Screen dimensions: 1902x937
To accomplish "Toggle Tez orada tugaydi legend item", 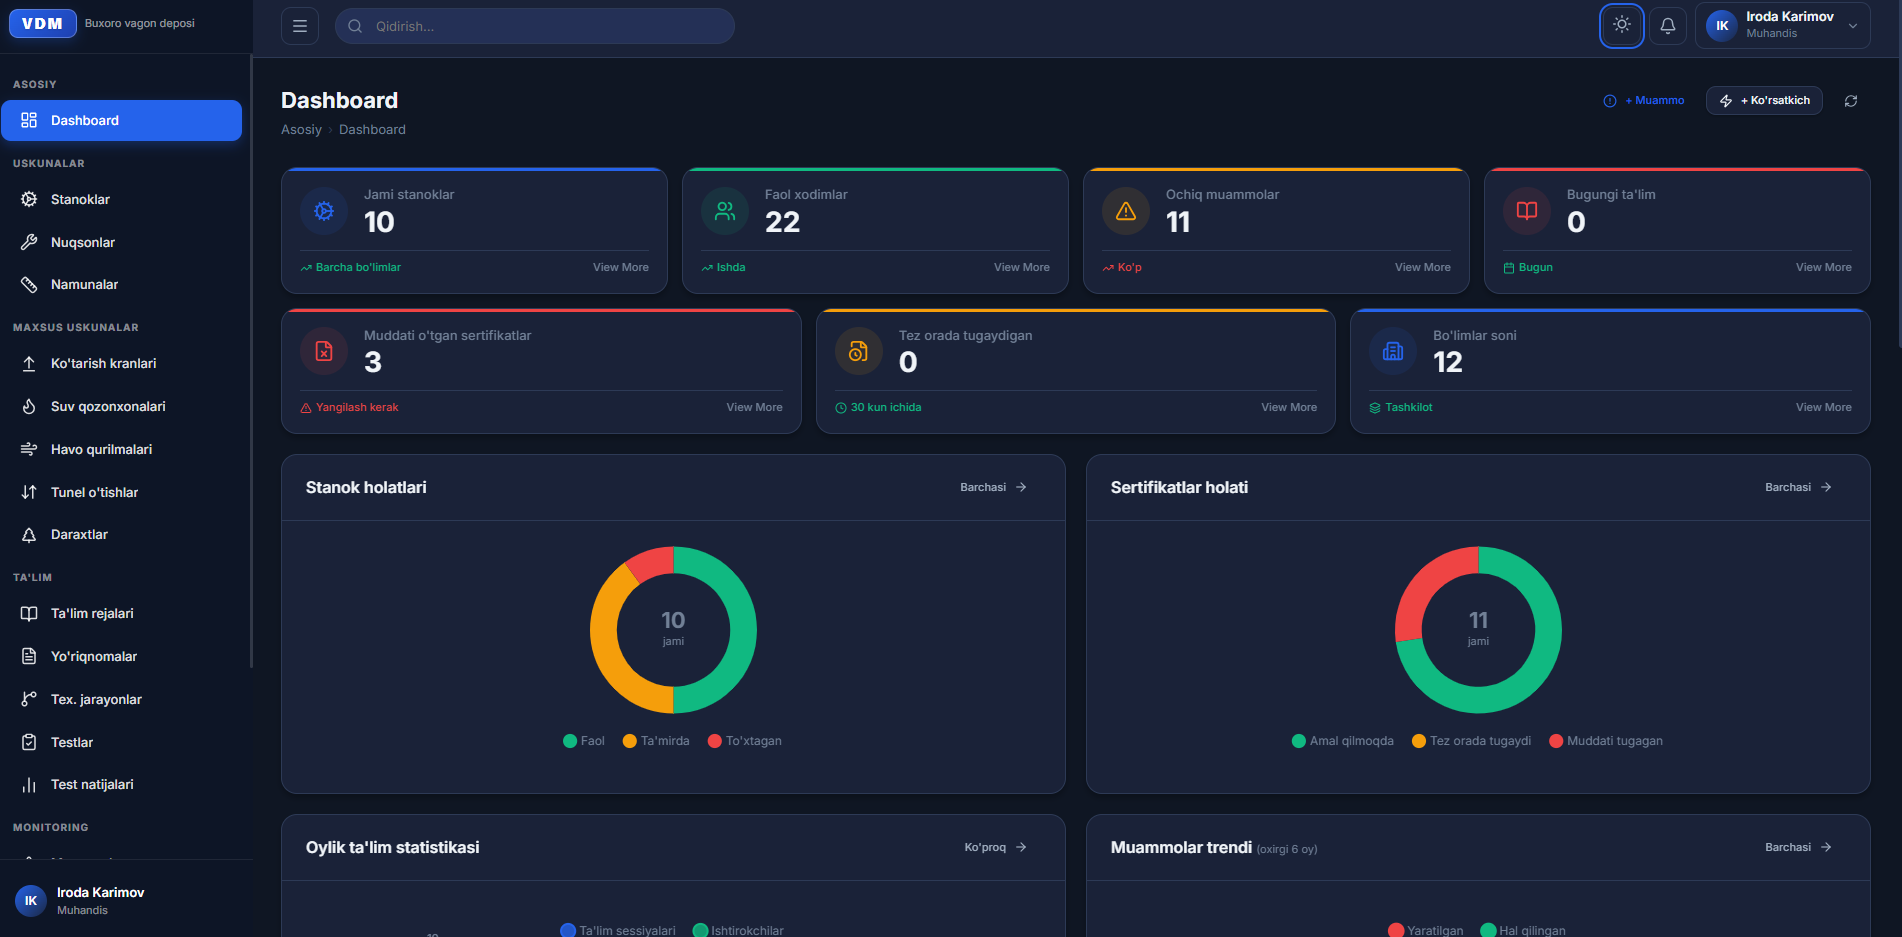I will click(1472, 741).
